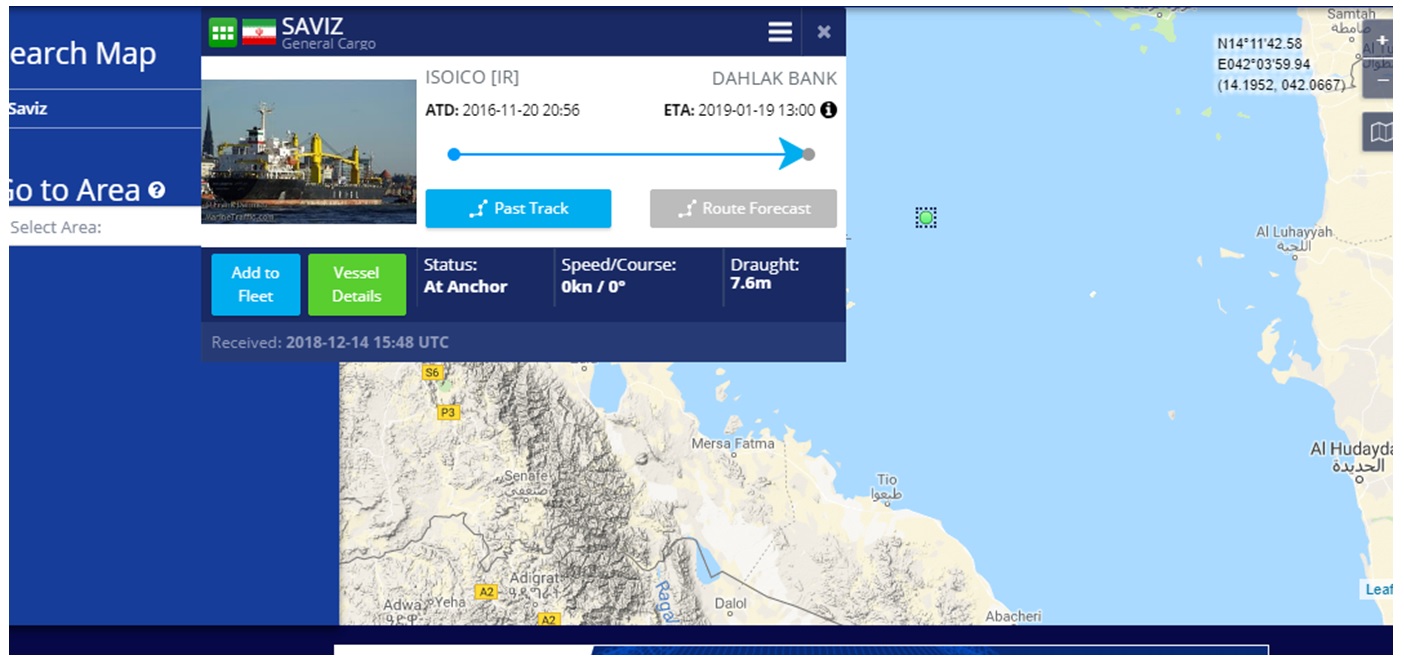Open Vessel Details
This screenshot has width=1404, height=667.
(x=357, y=285)
